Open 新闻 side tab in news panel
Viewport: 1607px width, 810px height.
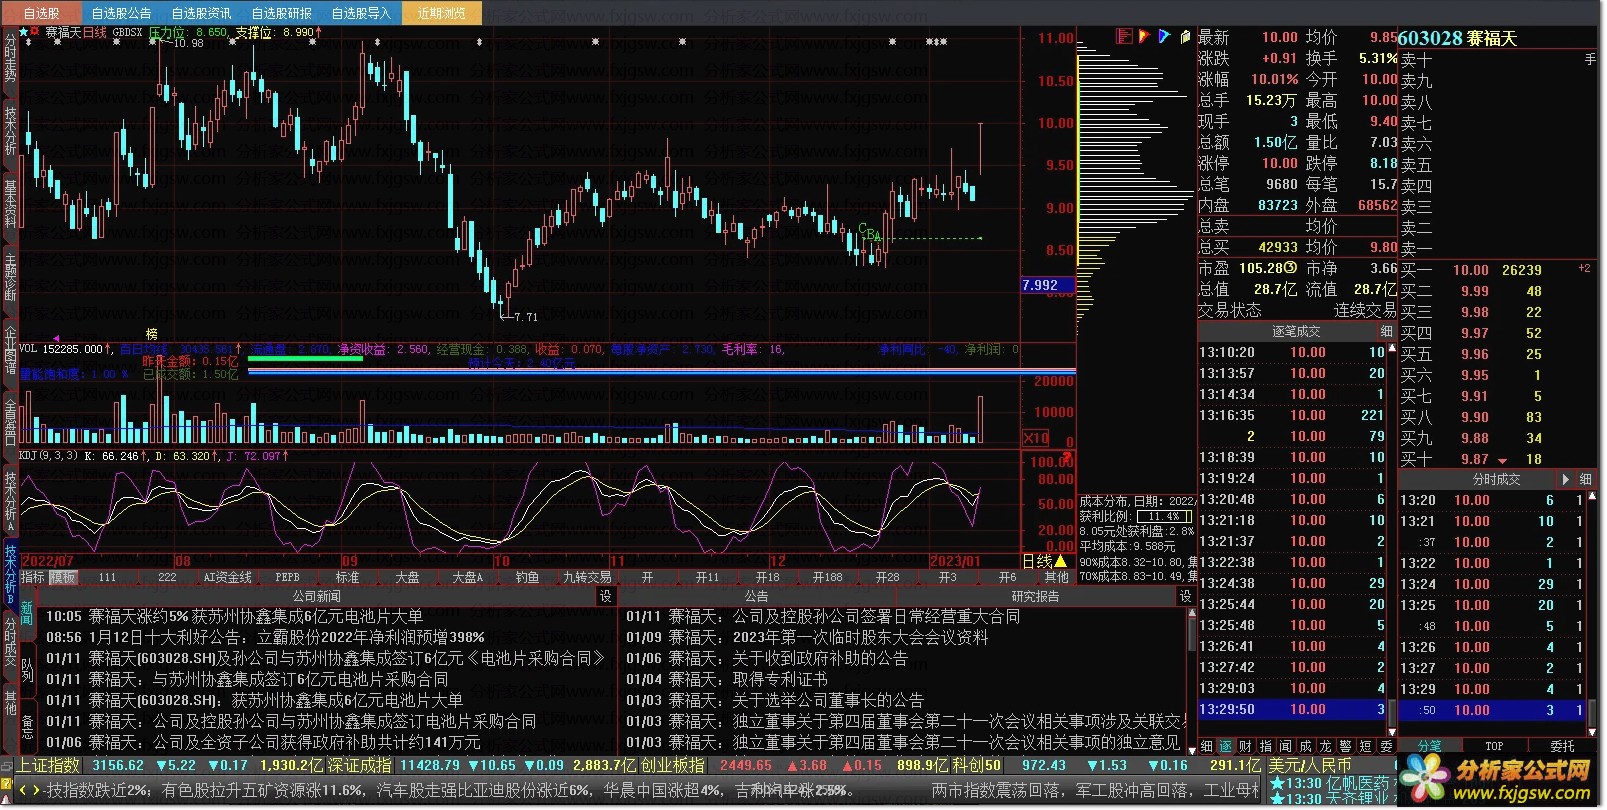[27, 613]
